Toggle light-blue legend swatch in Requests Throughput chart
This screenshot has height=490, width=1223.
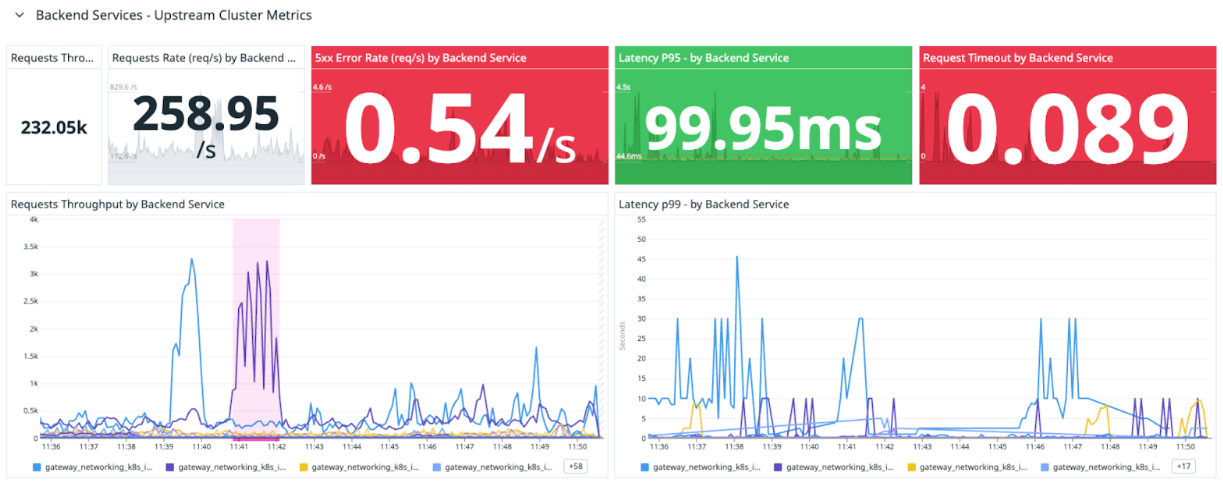[x=435, y=467]
